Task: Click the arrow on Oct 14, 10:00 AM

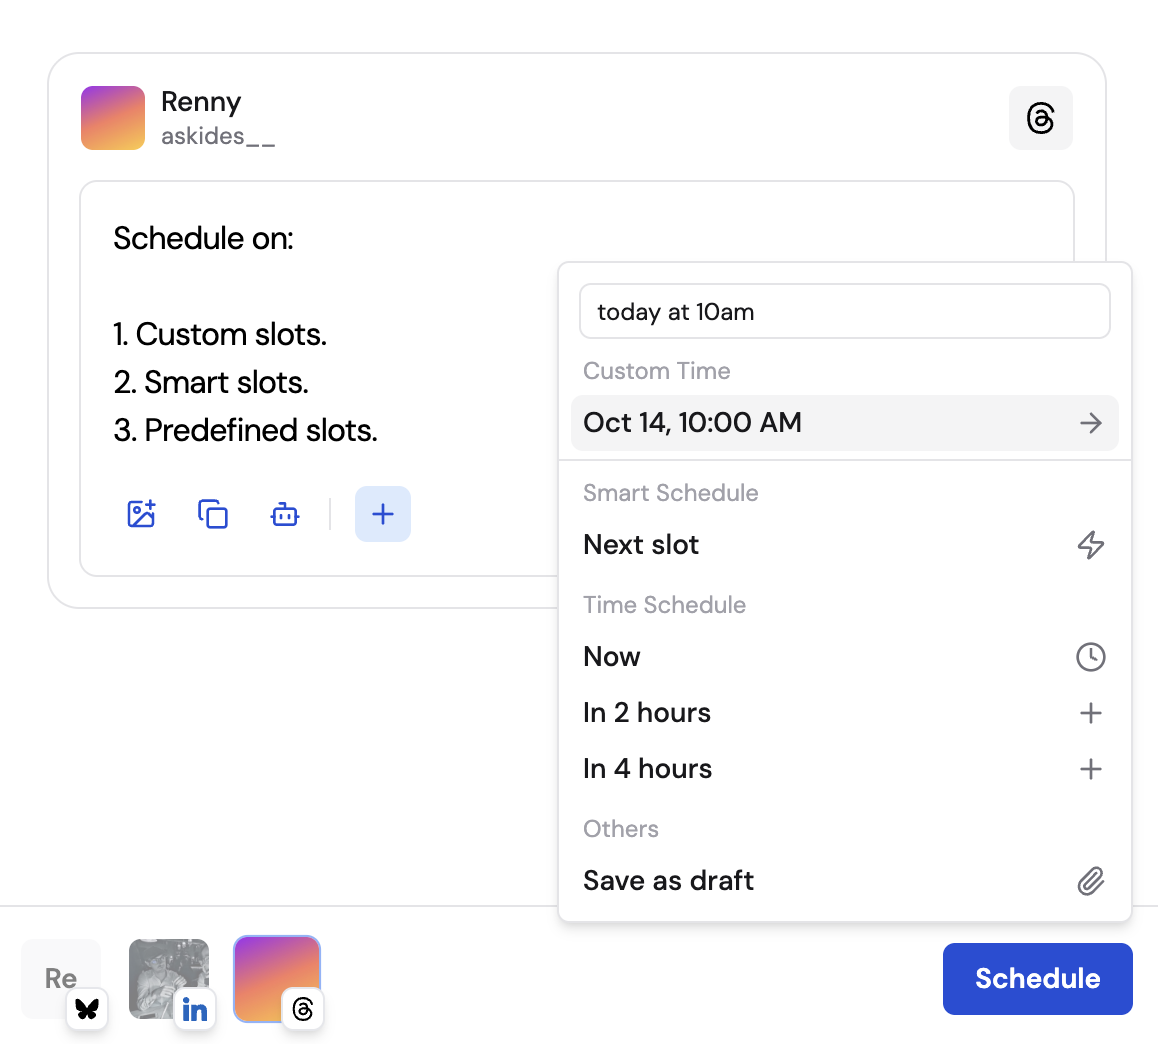Action: pyautogui.click(x=1090, y=423)
